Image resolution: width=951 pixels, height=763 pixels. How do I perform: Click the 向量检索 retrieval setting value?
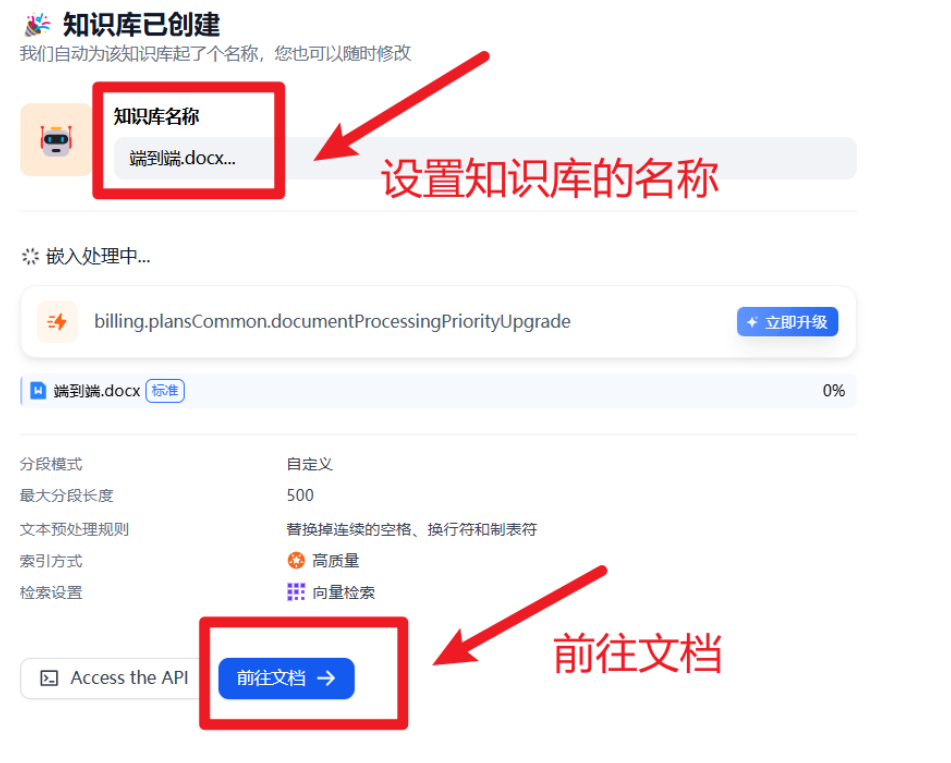[343, 593]
